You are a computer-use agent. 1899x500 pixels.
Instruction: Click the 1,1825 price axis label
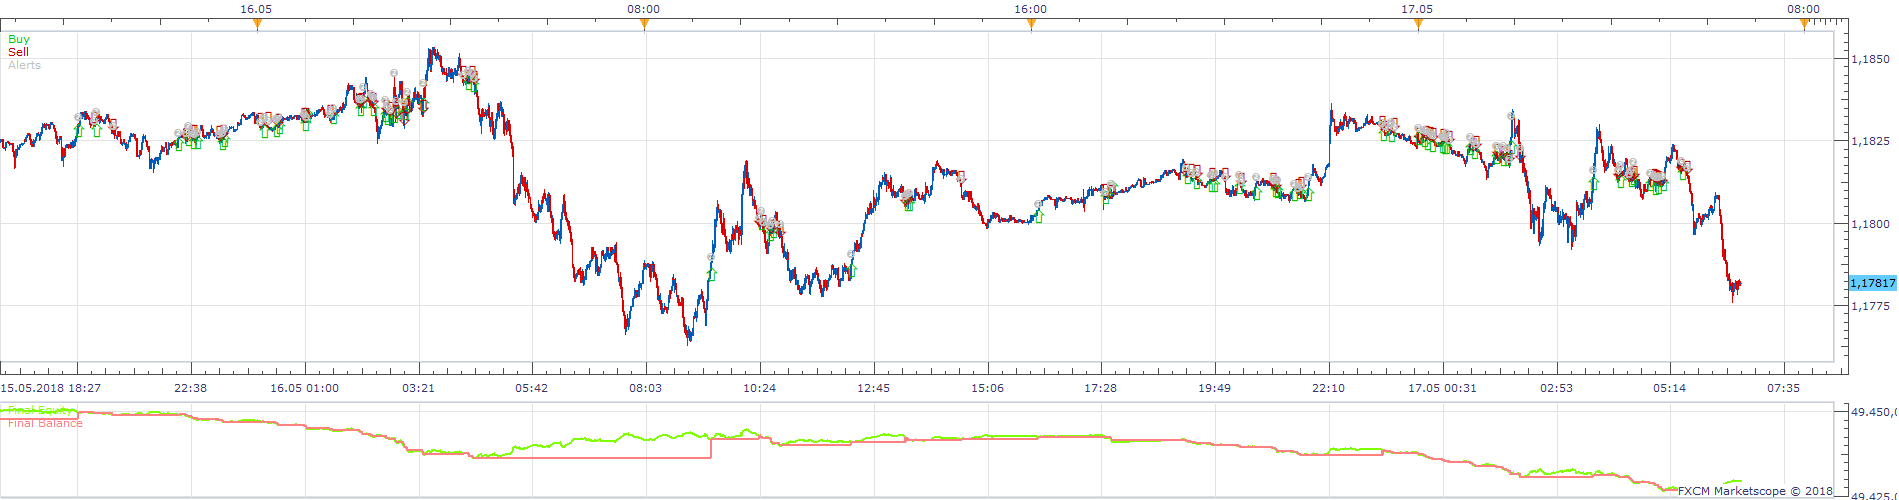[1870, 142]
